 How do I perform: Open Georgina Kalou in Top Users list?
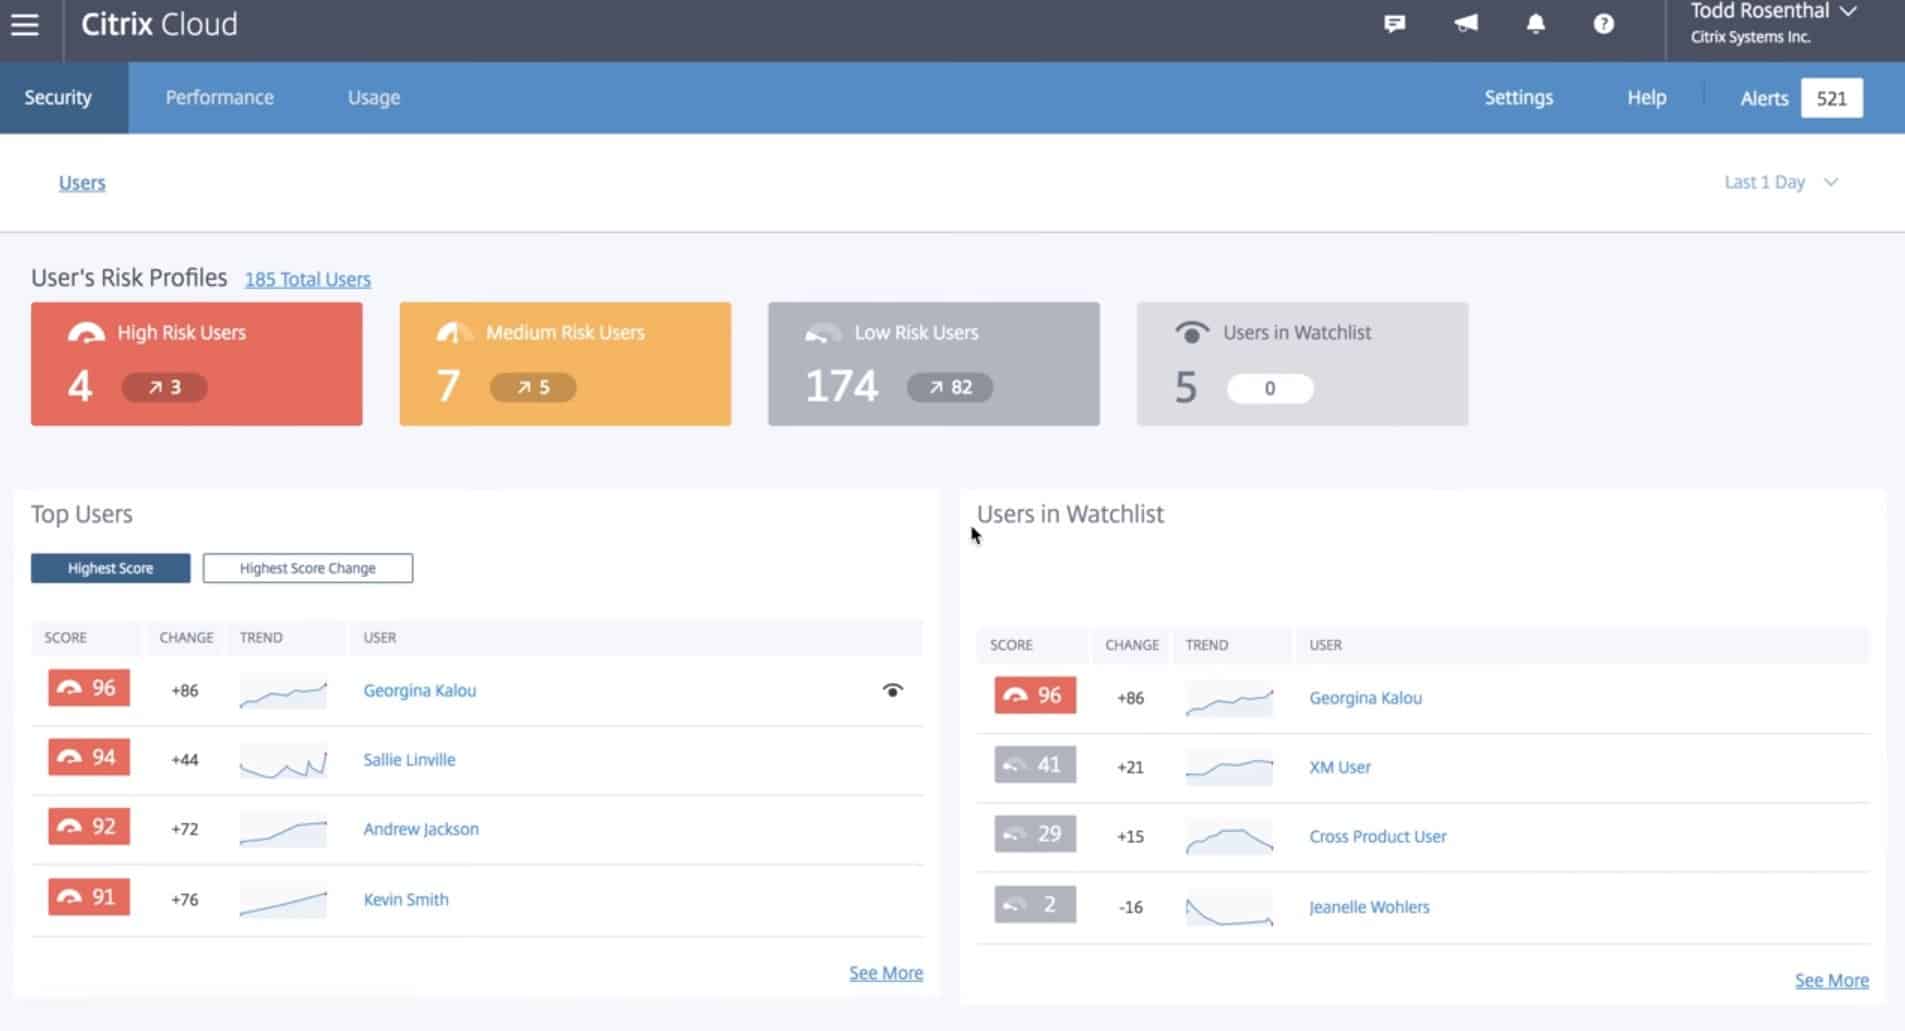click(419, 690)
